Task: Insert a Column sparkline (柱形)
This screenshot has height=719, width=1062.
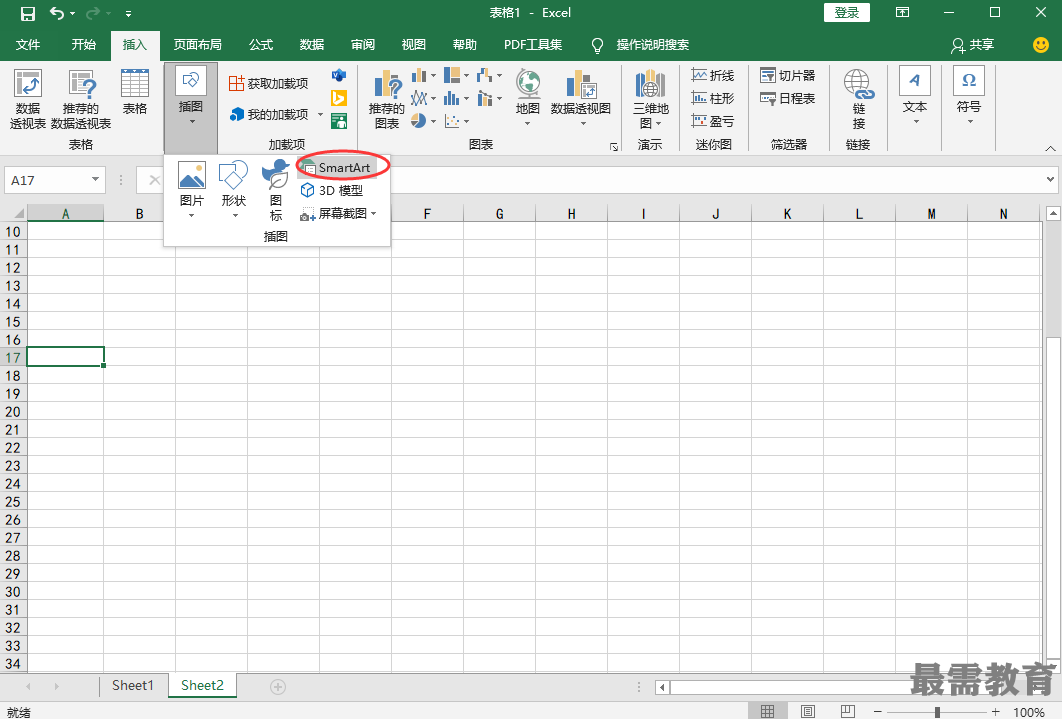Action: point(713,98)
